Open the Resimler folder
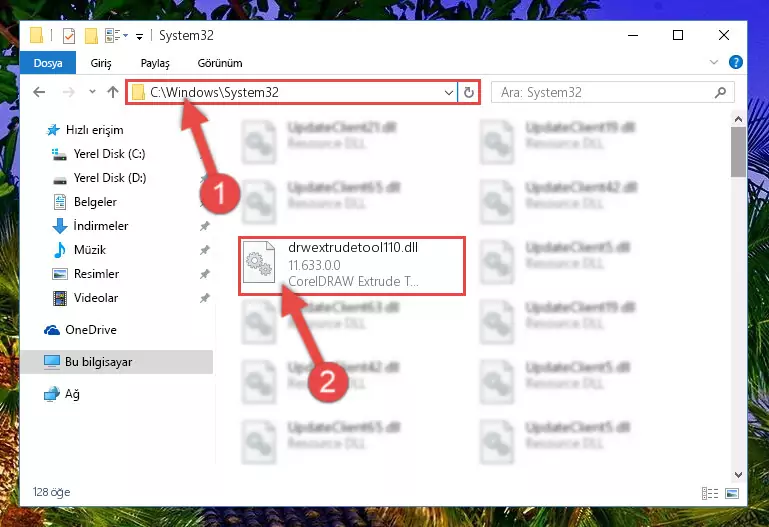The image size is (769, 527). point(96,274)
